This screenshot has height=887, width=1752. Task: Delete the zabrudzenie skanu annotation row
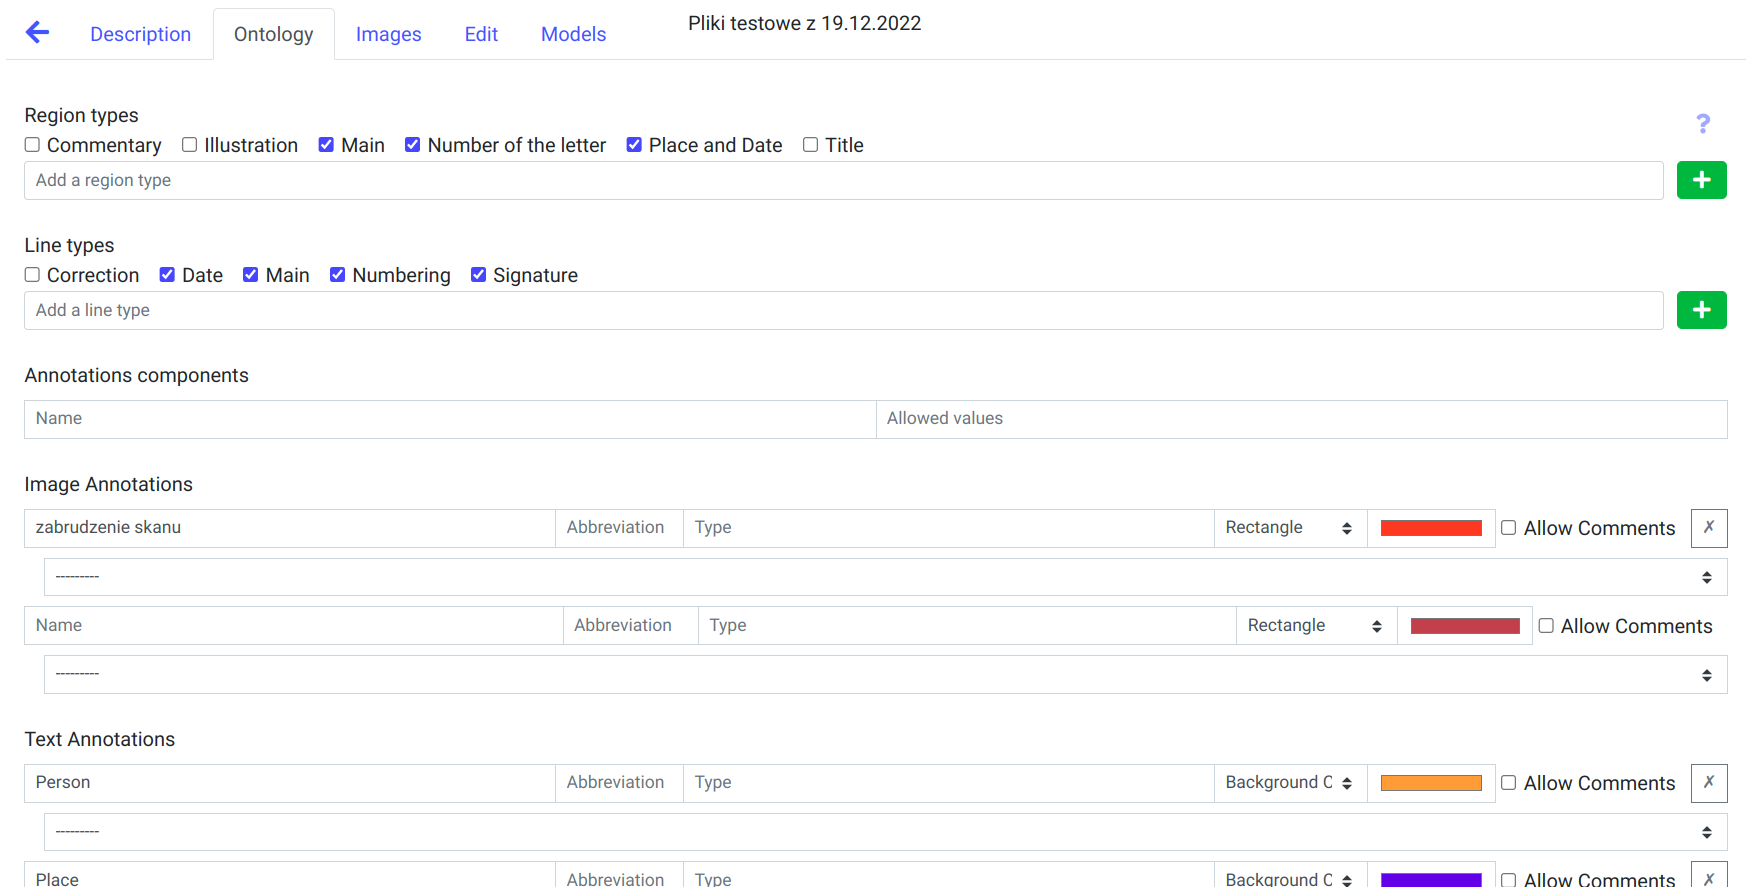pyautogui.click(x=1708, y=528)
